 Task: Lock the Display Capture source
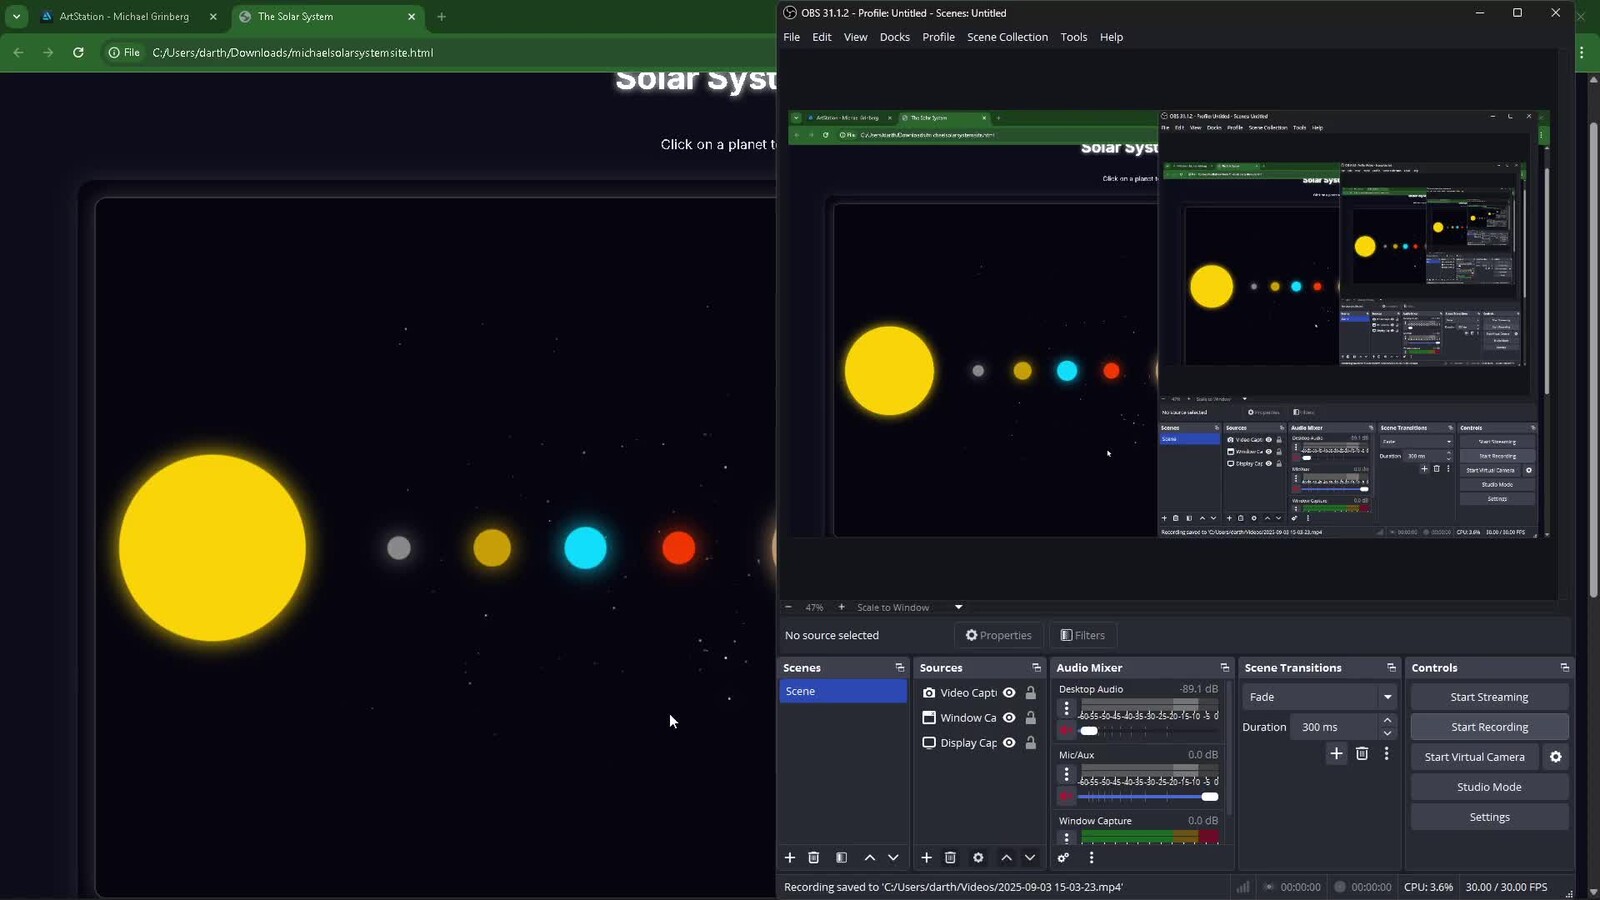[x=1031, y=743]
